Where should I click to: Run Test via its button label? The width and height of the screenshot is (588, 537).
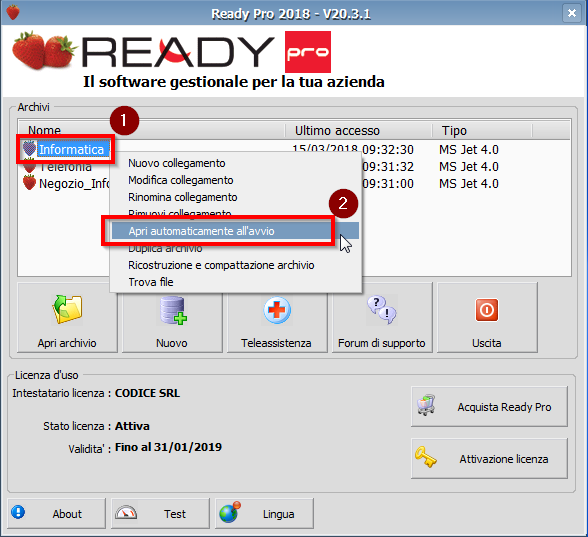click(x=175, y=514)
